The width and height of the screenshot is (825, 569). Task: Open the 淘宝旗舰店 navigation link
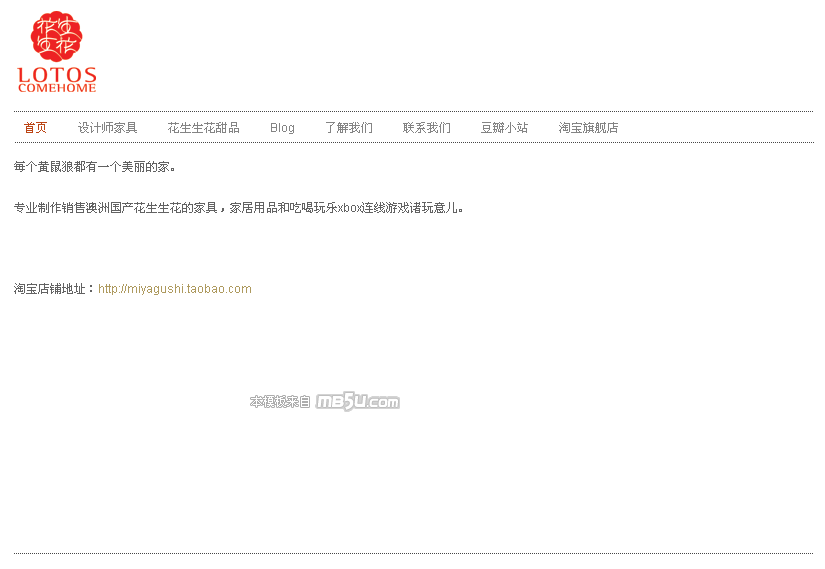click(x=588, y=128)
